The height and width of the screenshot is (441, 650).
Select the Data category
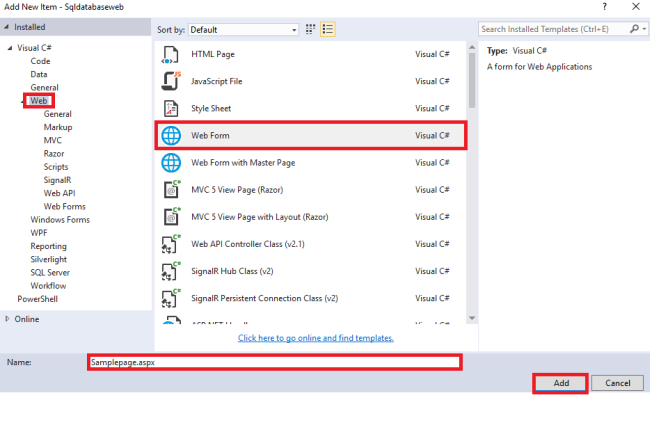point(39,75)
